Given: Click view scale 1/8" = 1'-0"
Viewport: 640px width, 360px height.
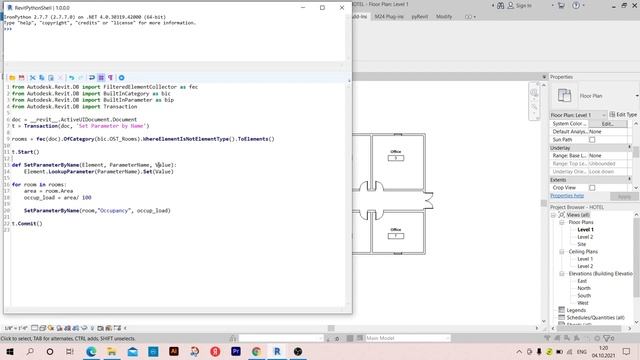Looking at the screenshot, I should click(16, 328).
